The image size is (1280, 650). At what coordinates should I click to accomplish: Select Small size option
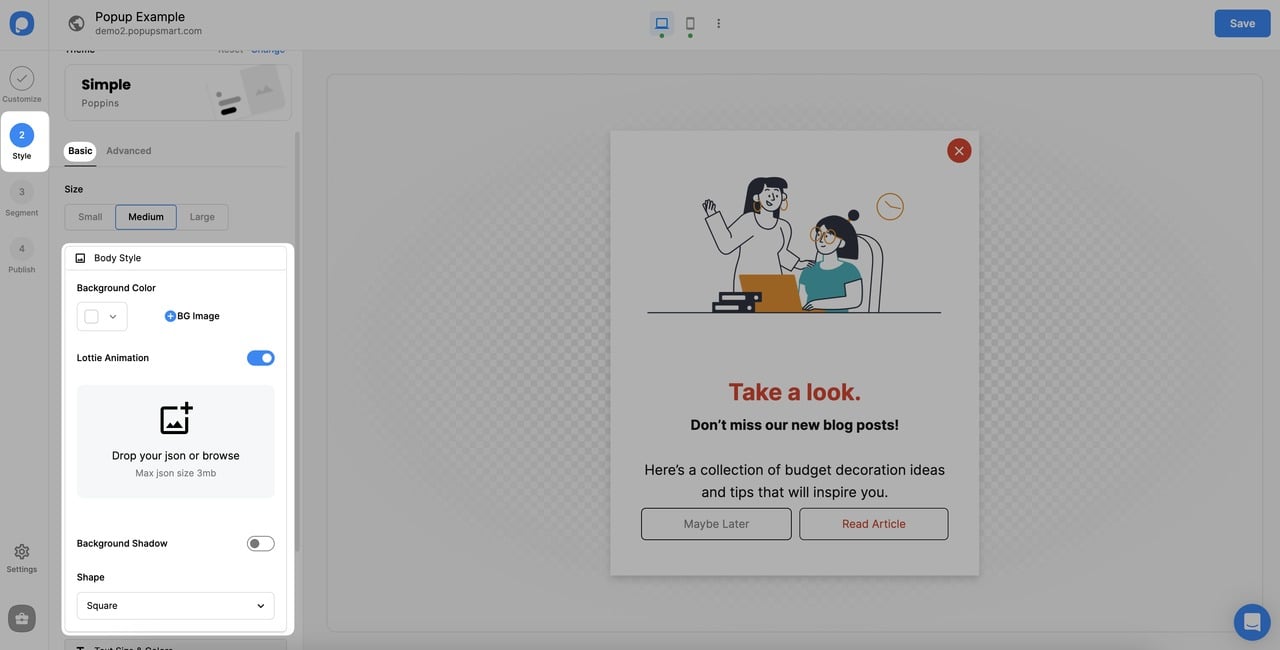pos(90,217)
